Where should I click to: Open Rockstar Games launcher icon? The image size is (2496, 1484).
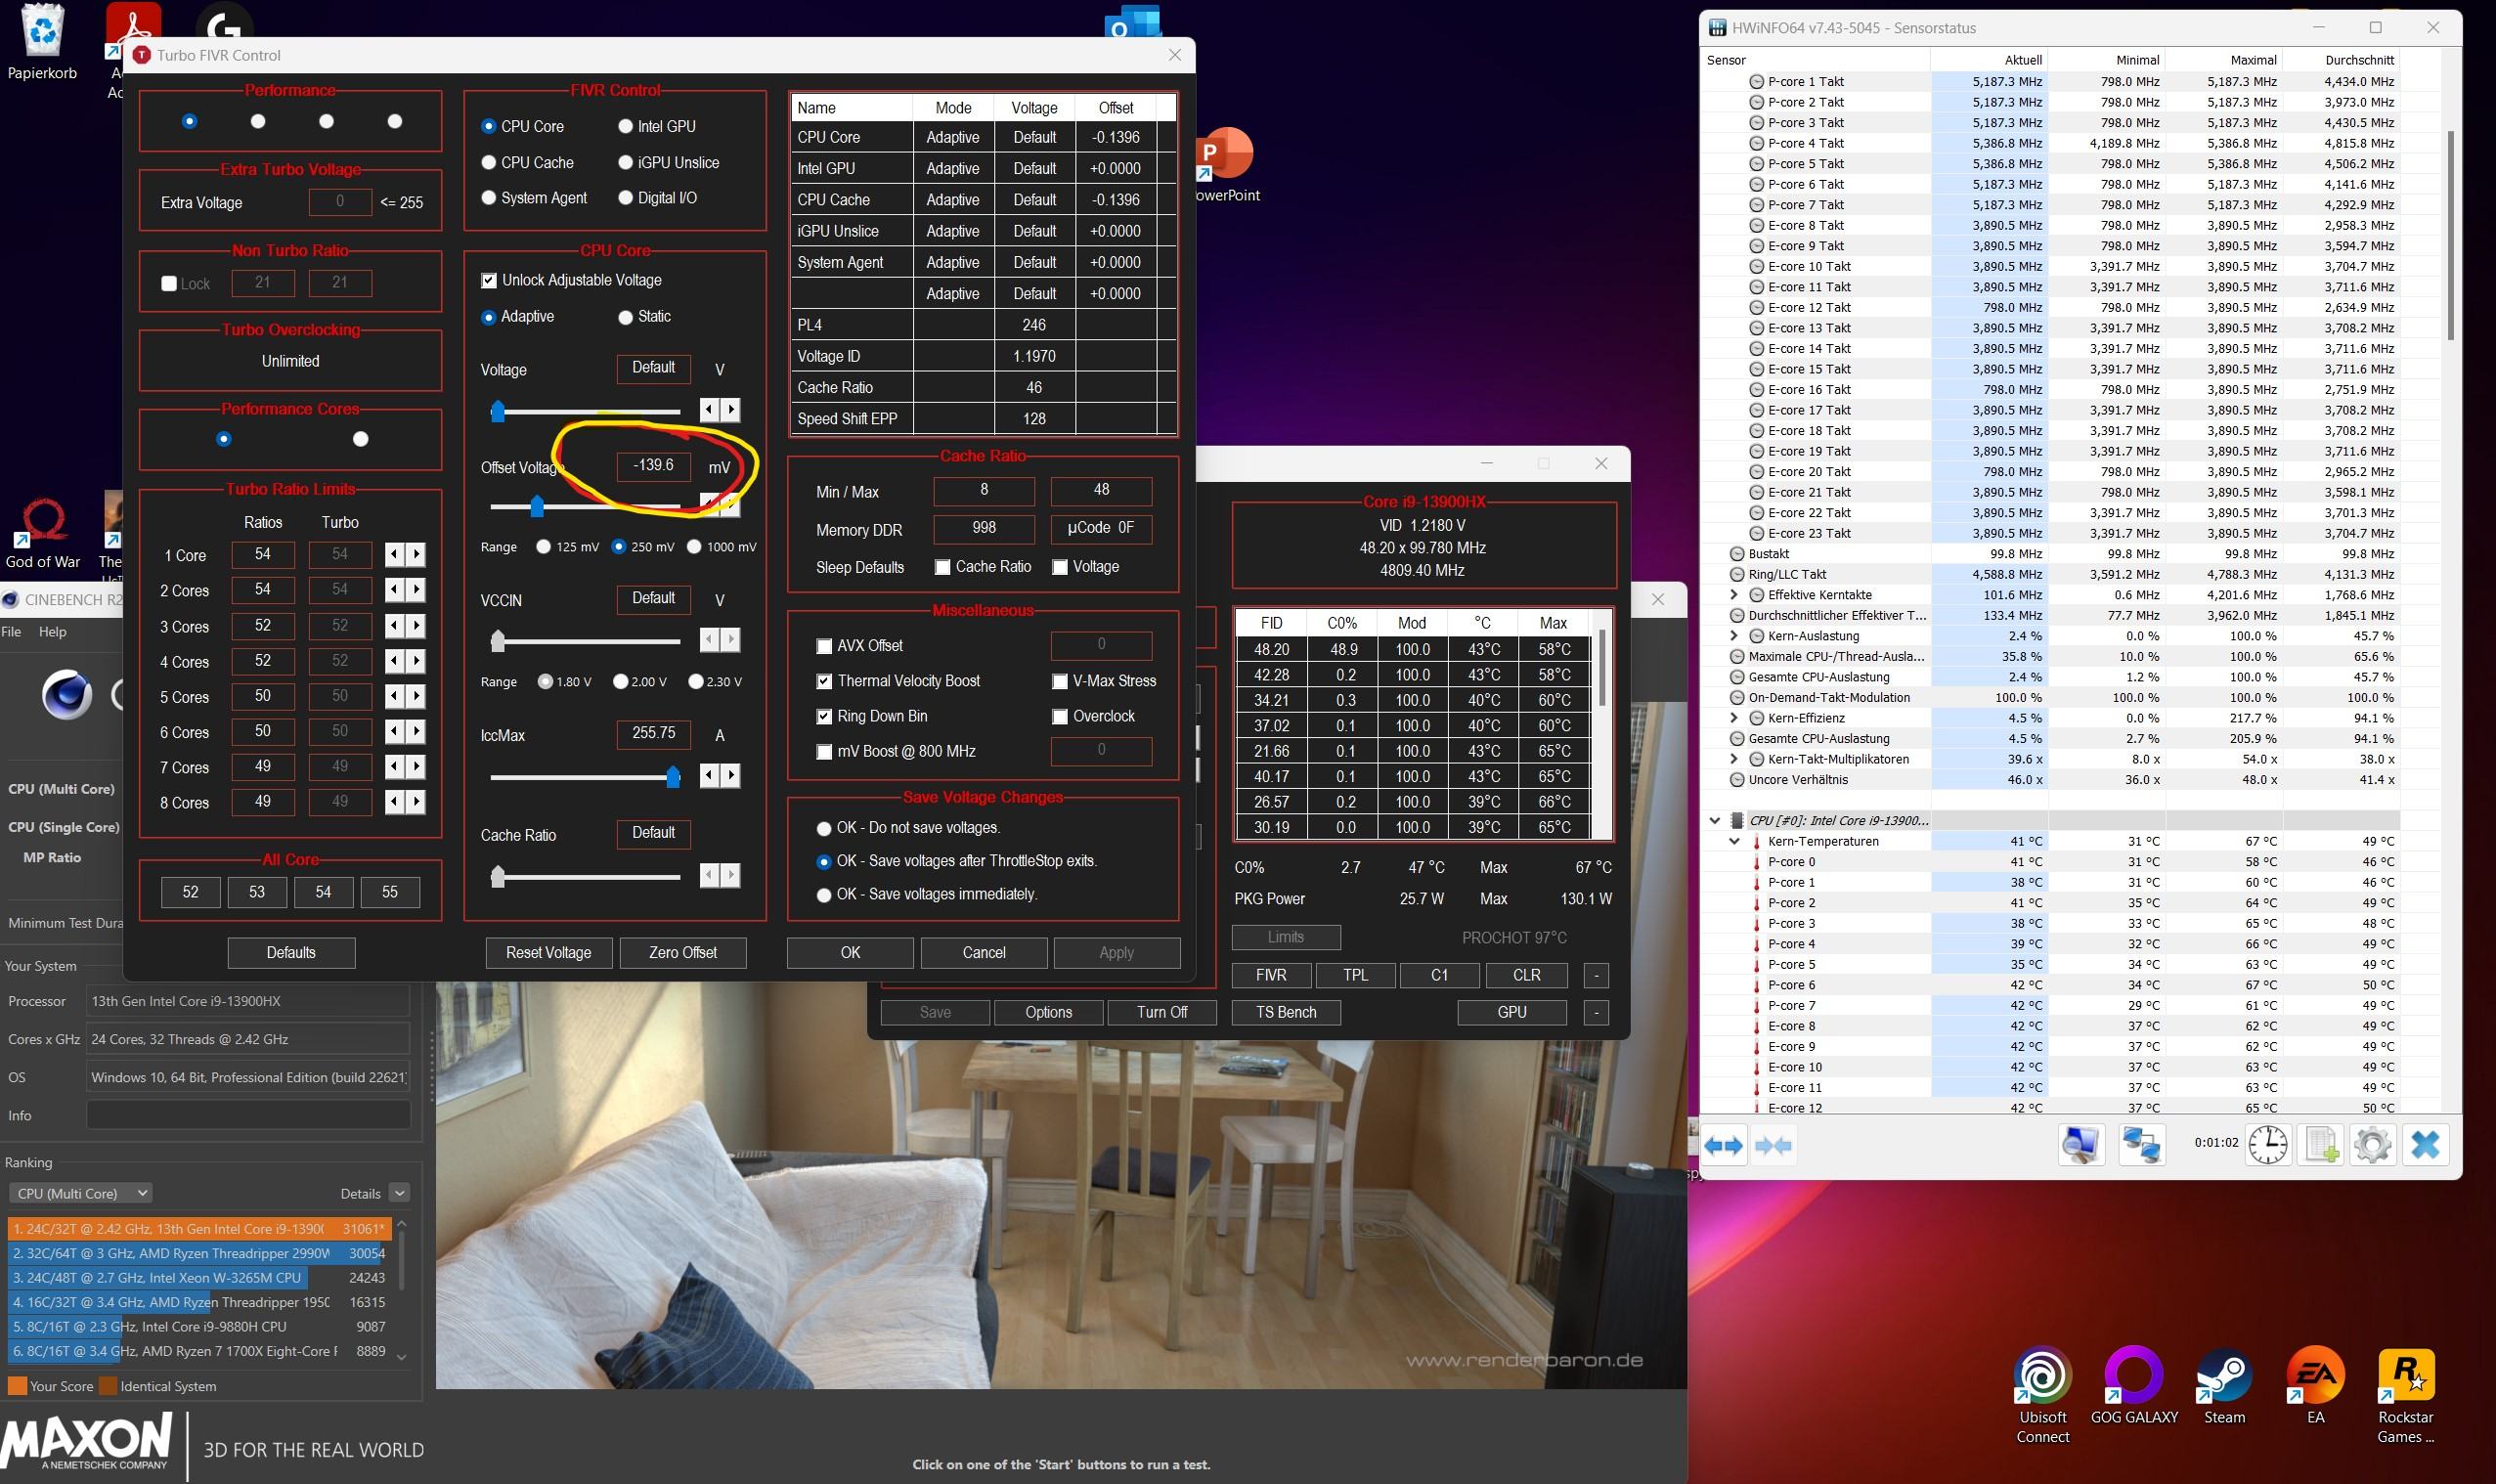(x=2406, y=1396)
